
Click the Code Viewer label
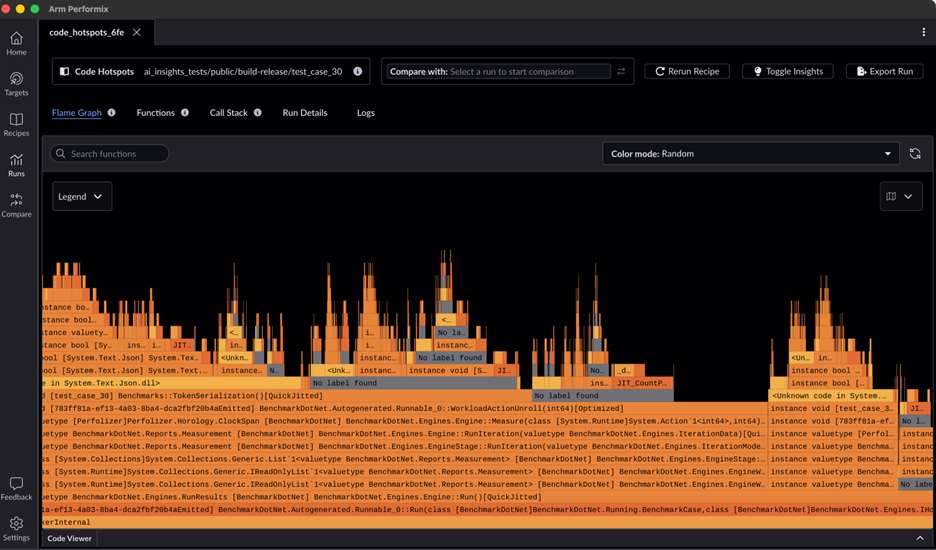[x=69, y=539]
